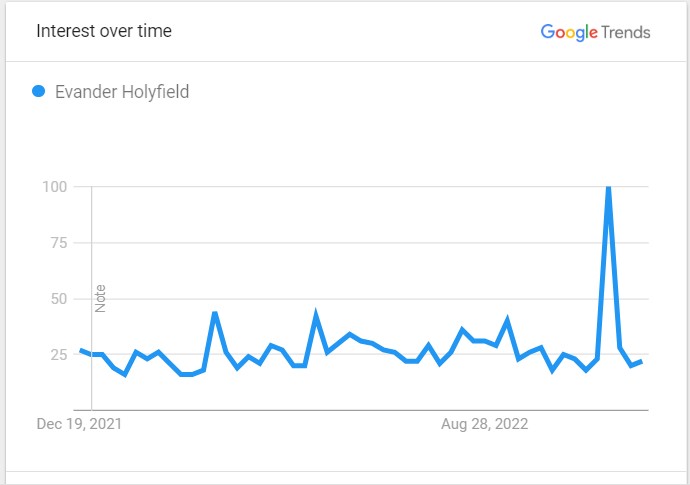
Task: Click the peak near 40 before Aug 28 label
Action: pyautogui.click(x=507, y=320)
